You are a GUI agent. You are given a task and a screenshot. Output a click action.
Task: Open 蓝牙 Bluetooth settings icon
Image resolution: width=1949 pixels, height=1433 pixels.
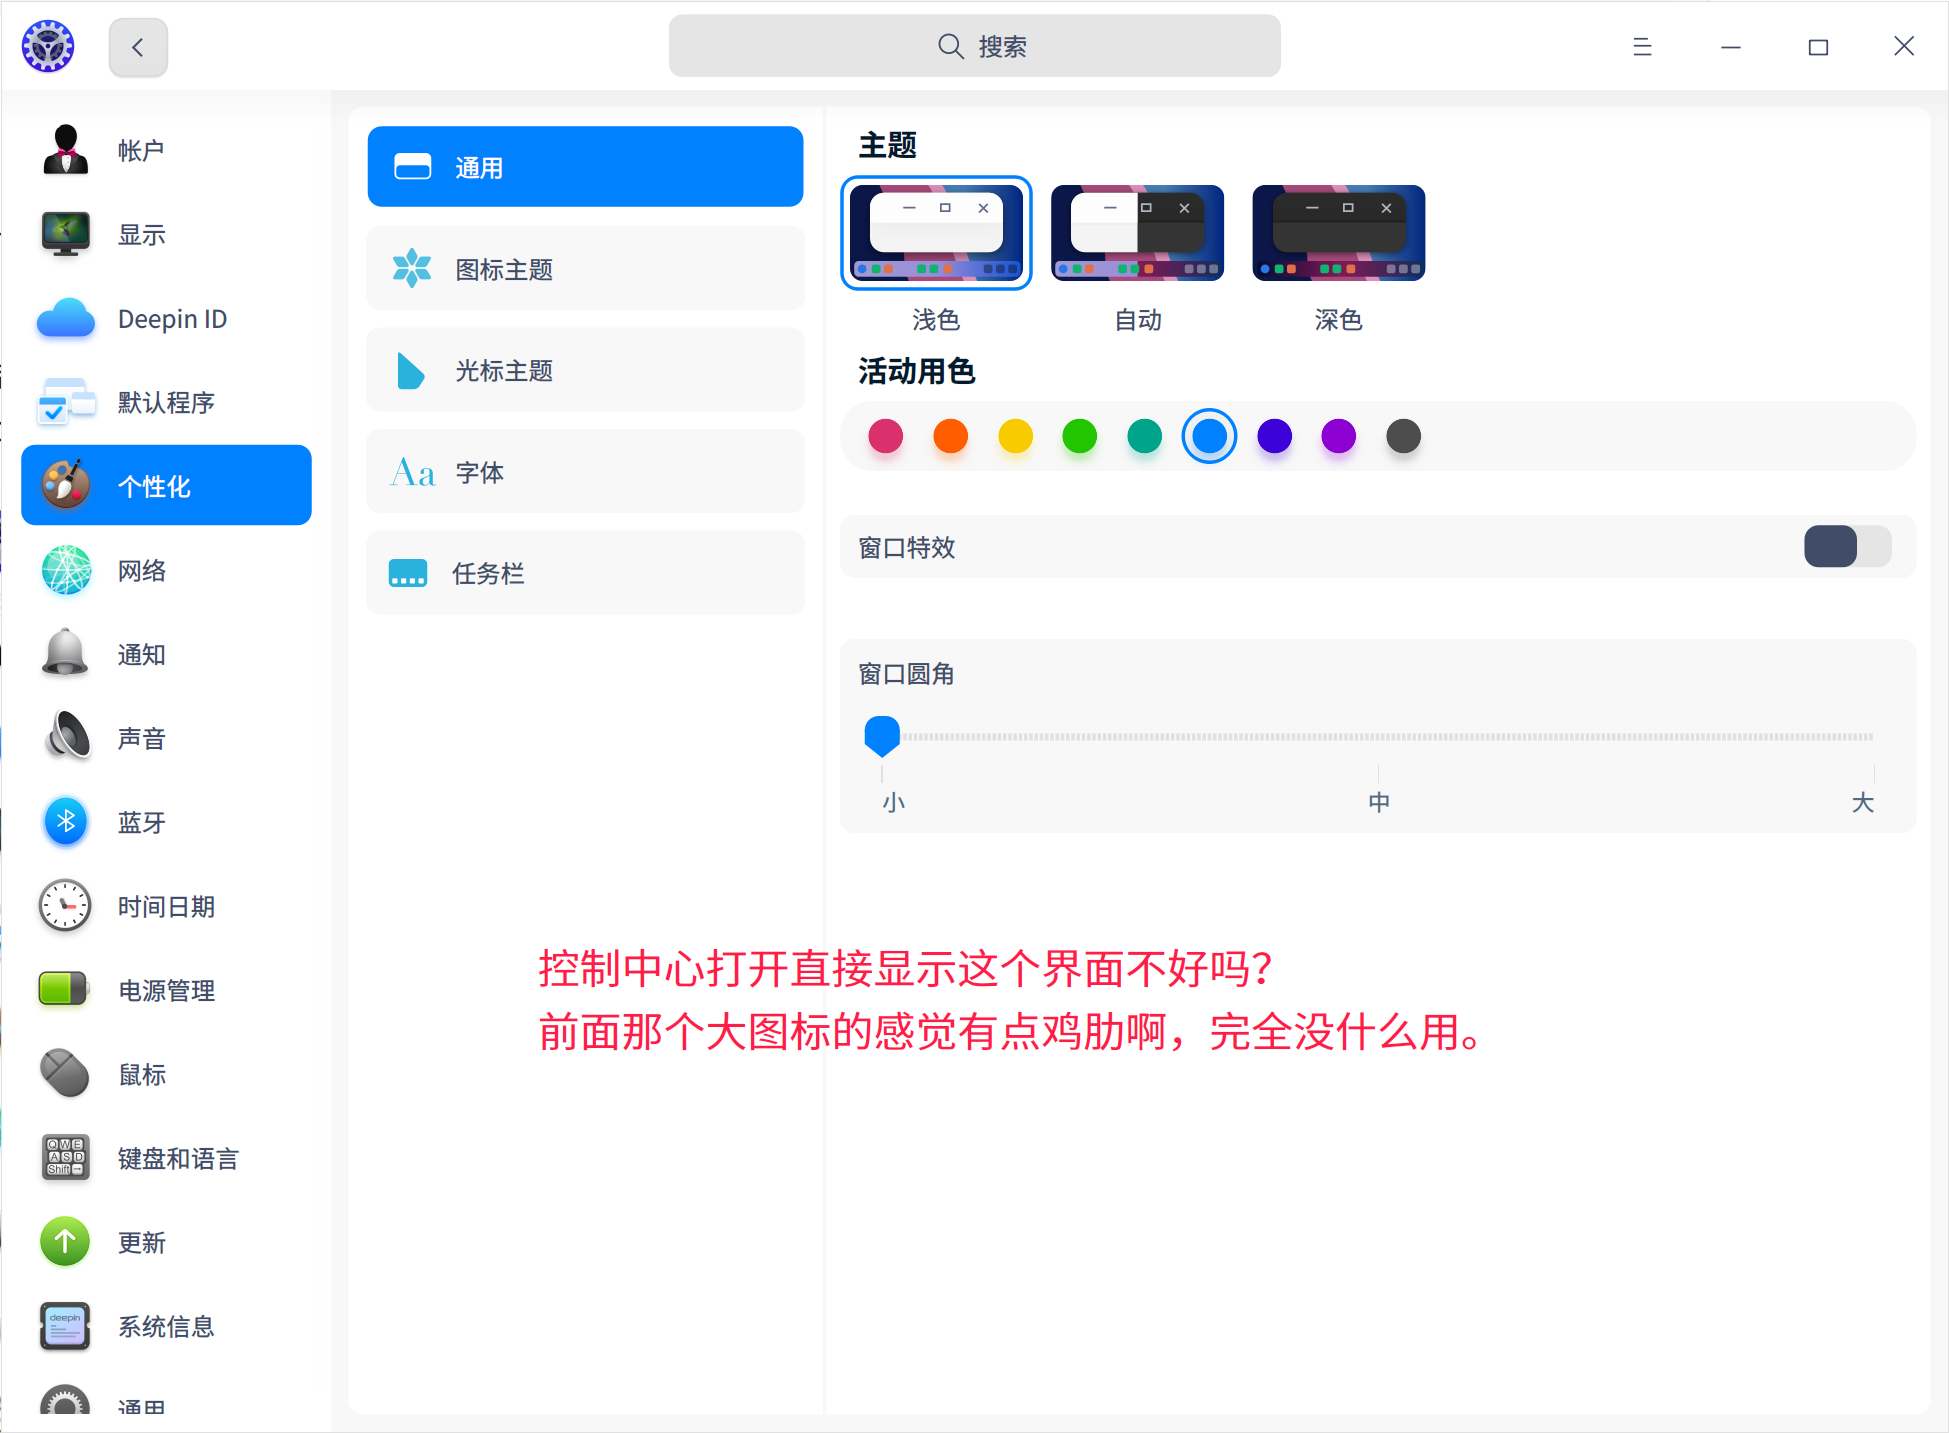(x=66, y=822)
